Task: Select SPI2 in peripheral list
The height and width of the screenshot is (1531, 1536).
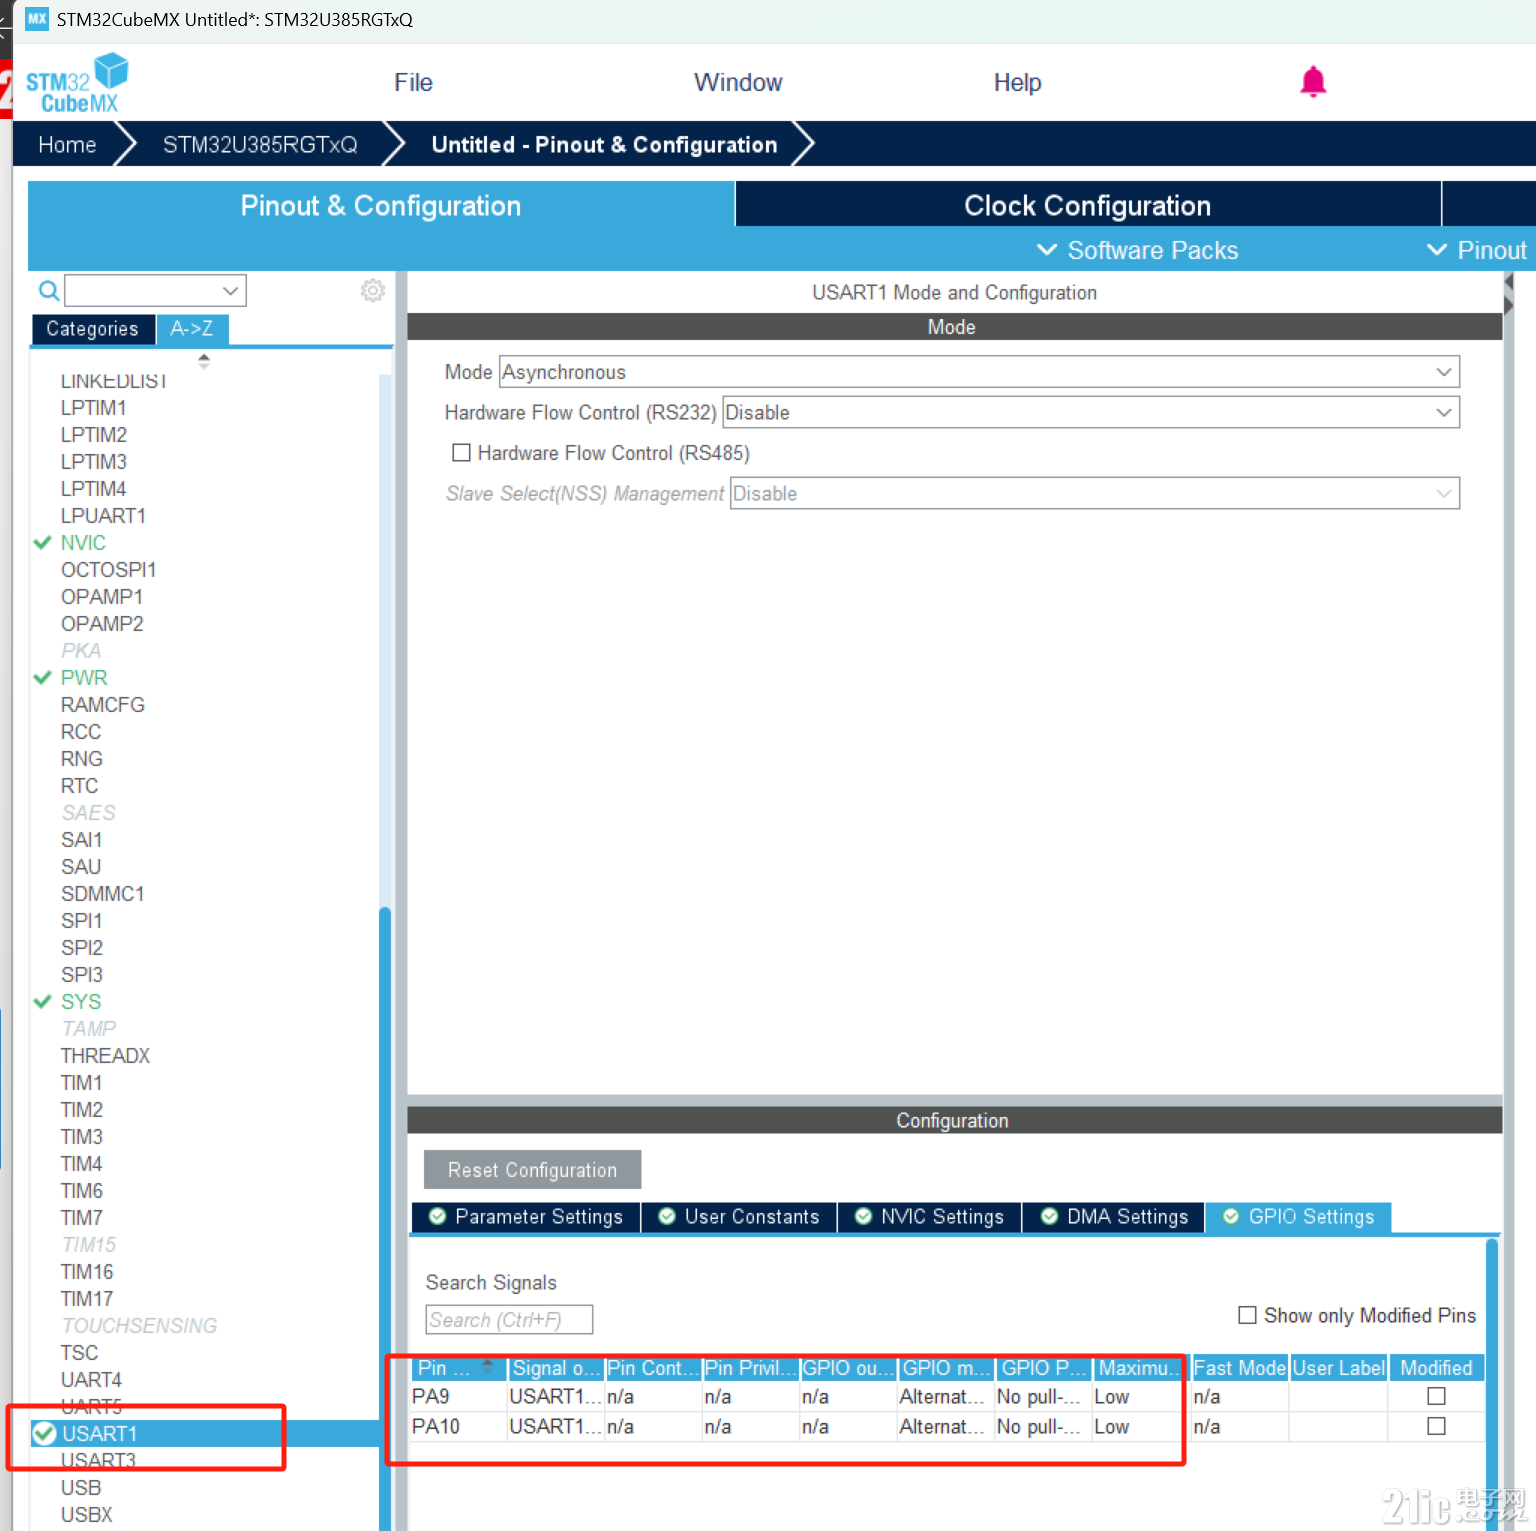Action: (82, 948)
